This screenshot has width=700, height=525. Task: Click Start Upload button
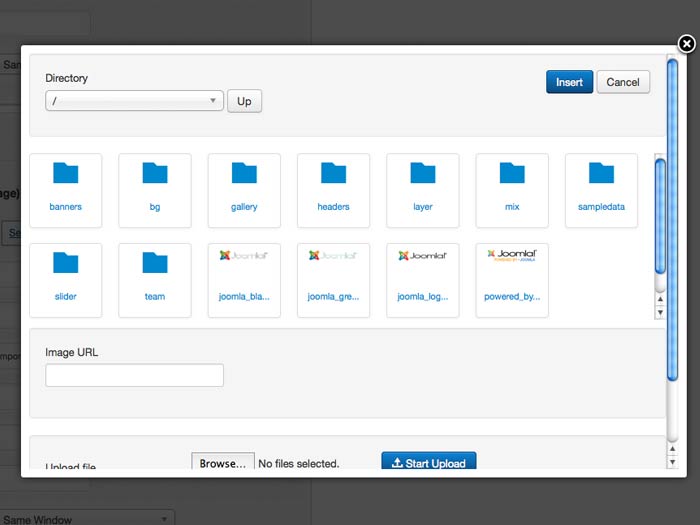point(428,463)
